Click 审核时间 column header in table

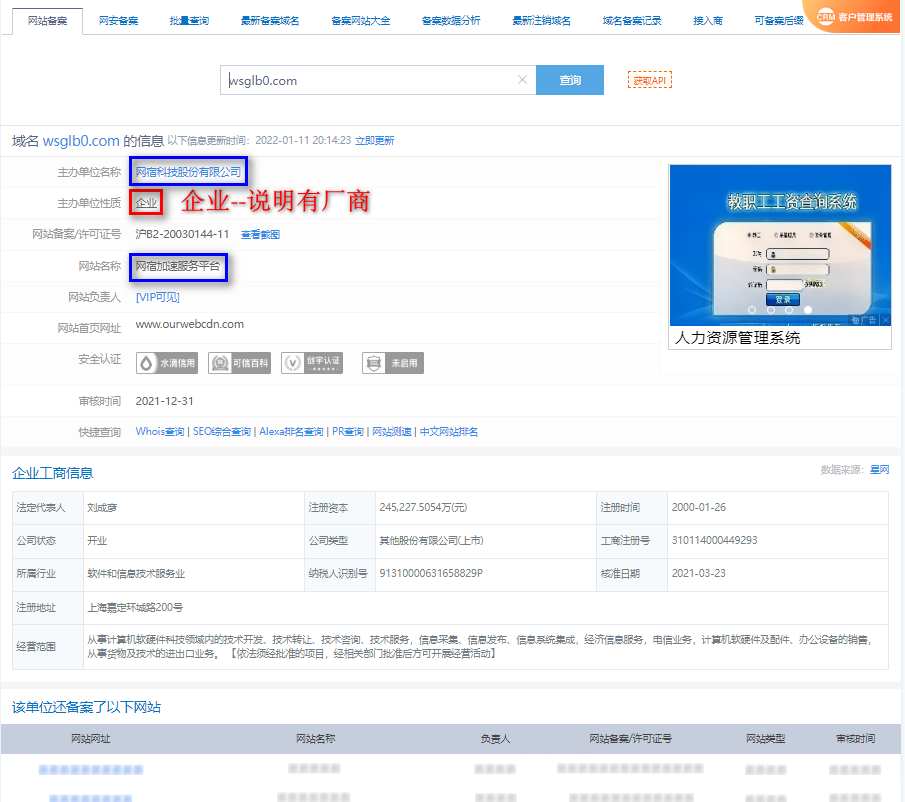point(855,739)
